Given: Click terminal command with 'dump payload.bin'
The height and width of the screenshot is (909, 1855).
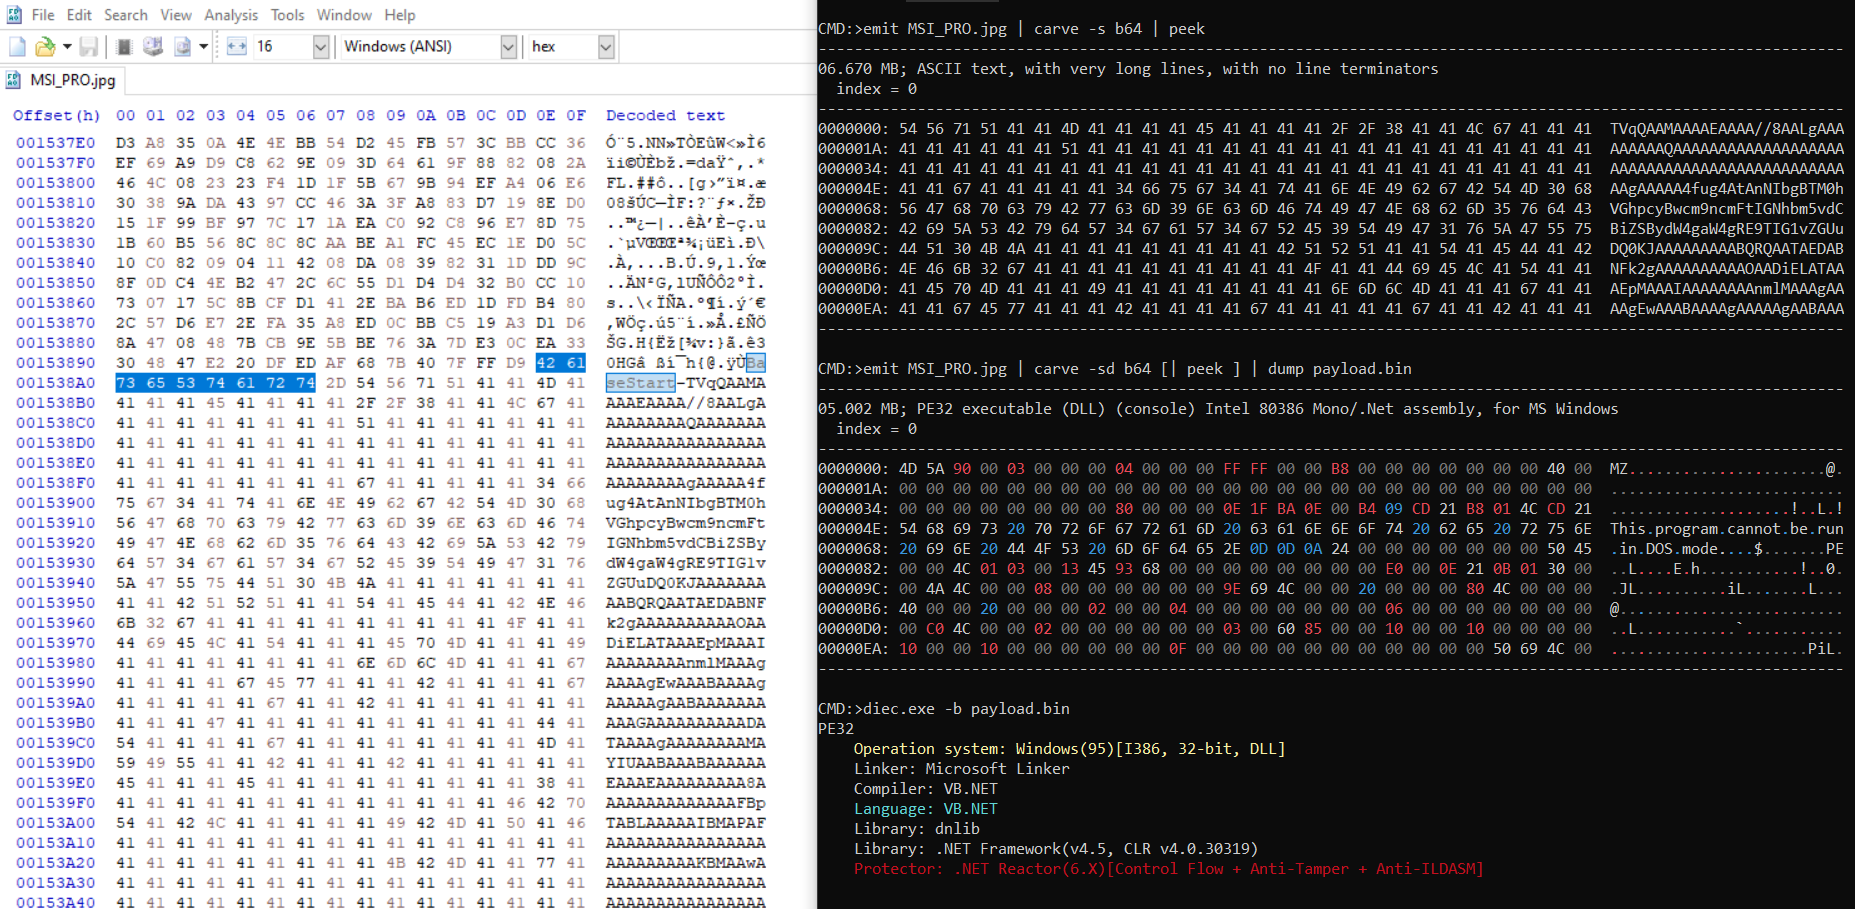Looking at the screenshot, I should 1115,369.
